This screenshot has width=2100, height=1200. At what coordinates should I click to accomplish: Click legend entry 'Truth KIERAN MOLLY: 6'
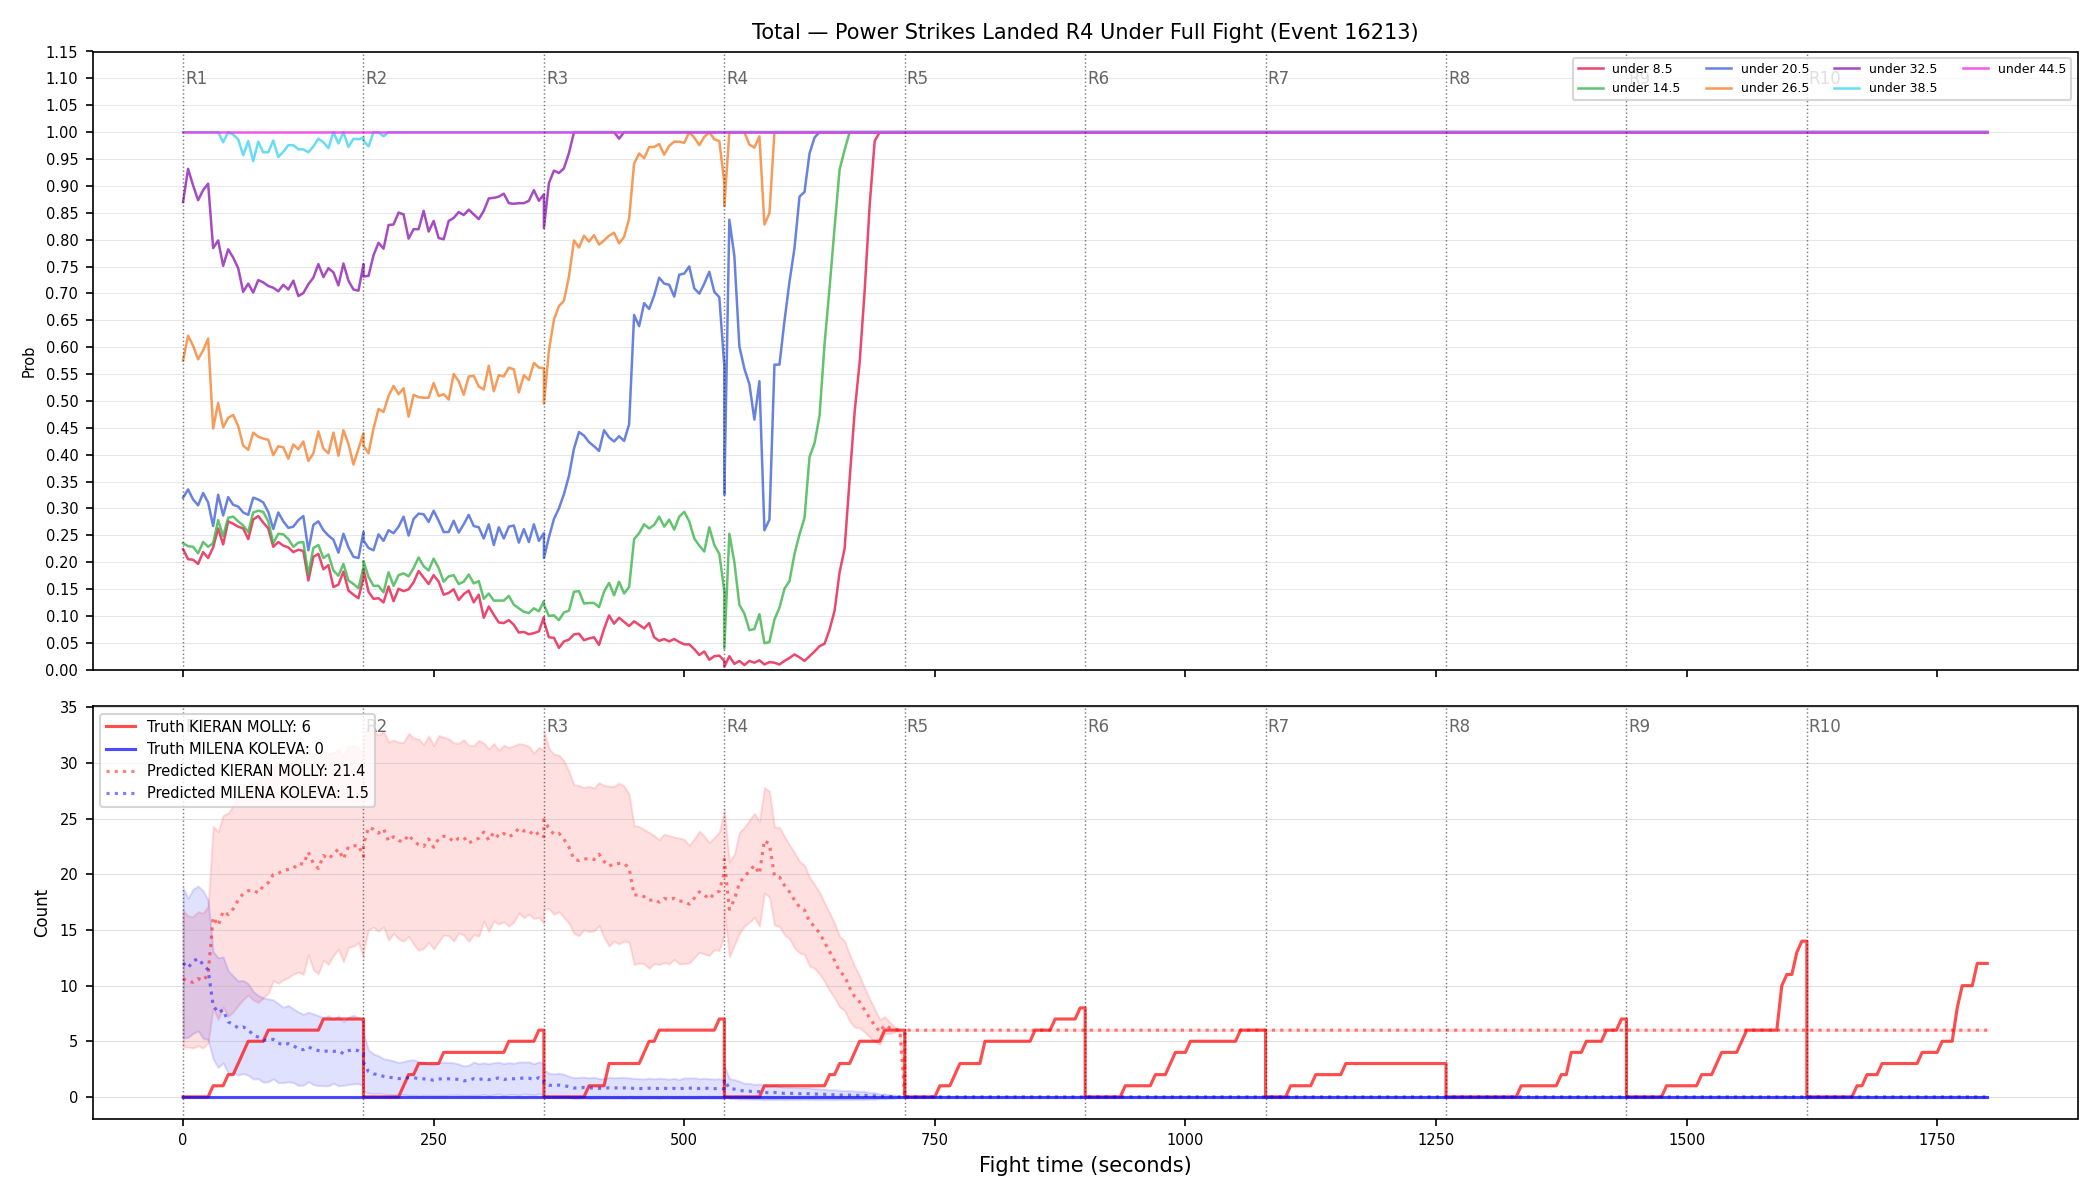tap(208, 727)
